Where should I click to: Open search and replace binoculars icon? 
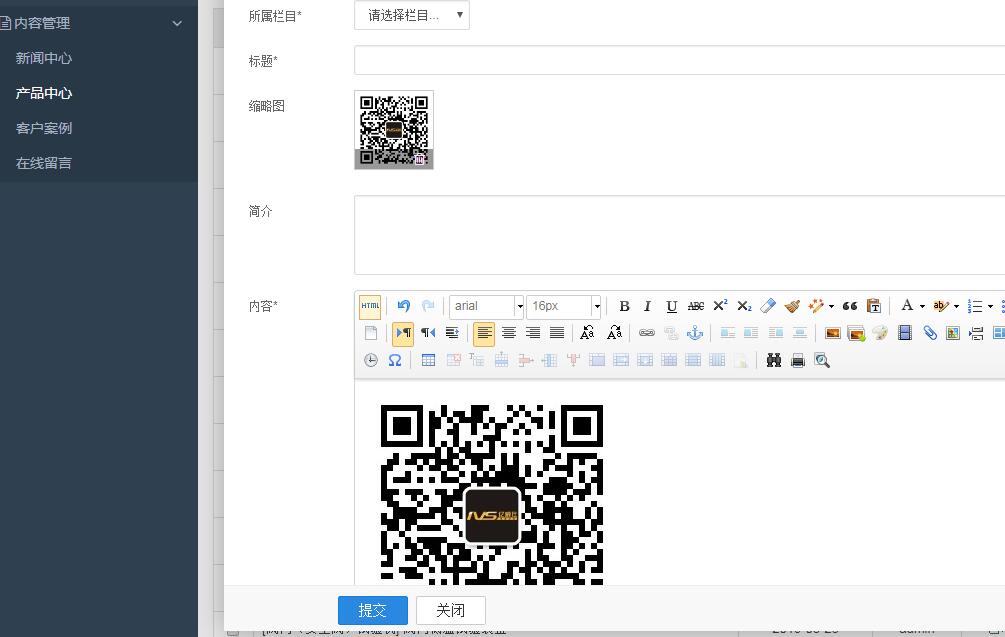click(x=774, y=360)
